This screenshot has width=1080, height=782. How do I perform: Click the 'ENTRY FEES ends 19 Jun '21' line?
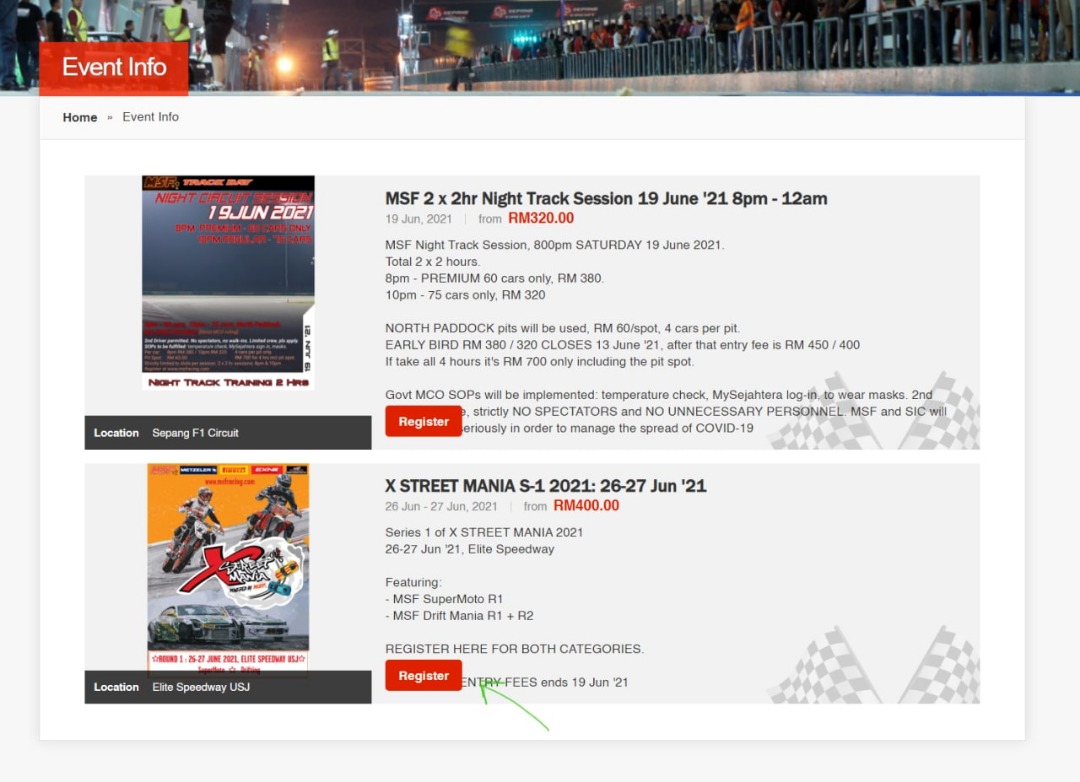tap(544, 682)
